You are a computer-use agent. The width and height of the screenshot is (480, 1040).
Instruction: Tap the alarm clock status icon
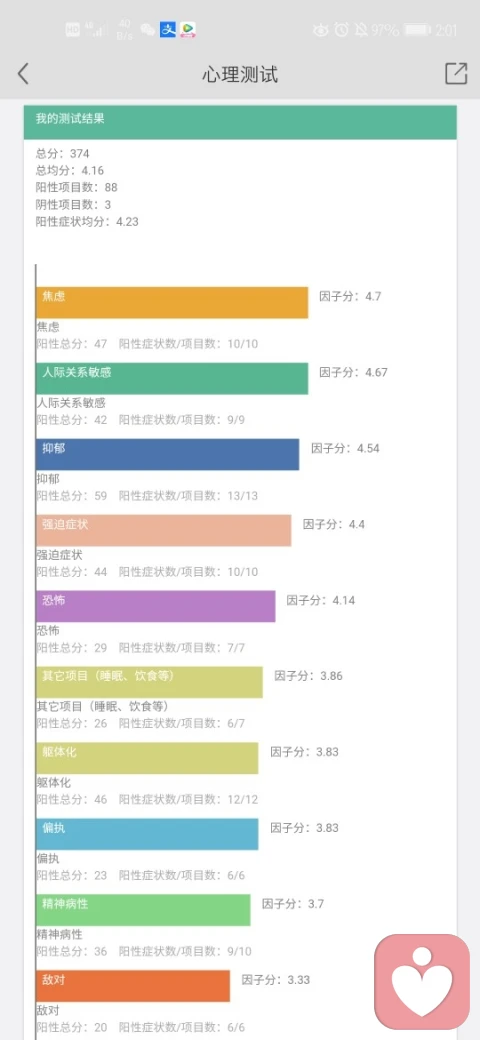coord(341,30)
